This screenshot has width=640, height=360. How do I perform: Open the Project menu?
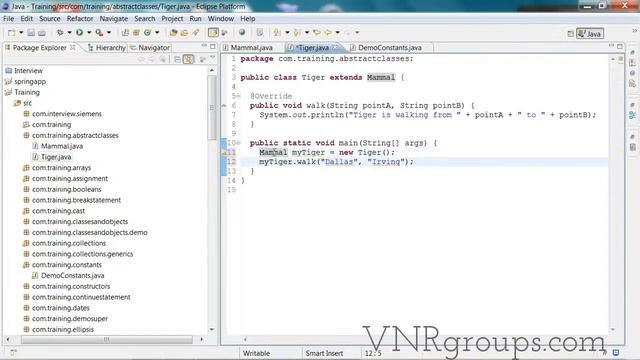pyautogui.click(x=172, y=19)
